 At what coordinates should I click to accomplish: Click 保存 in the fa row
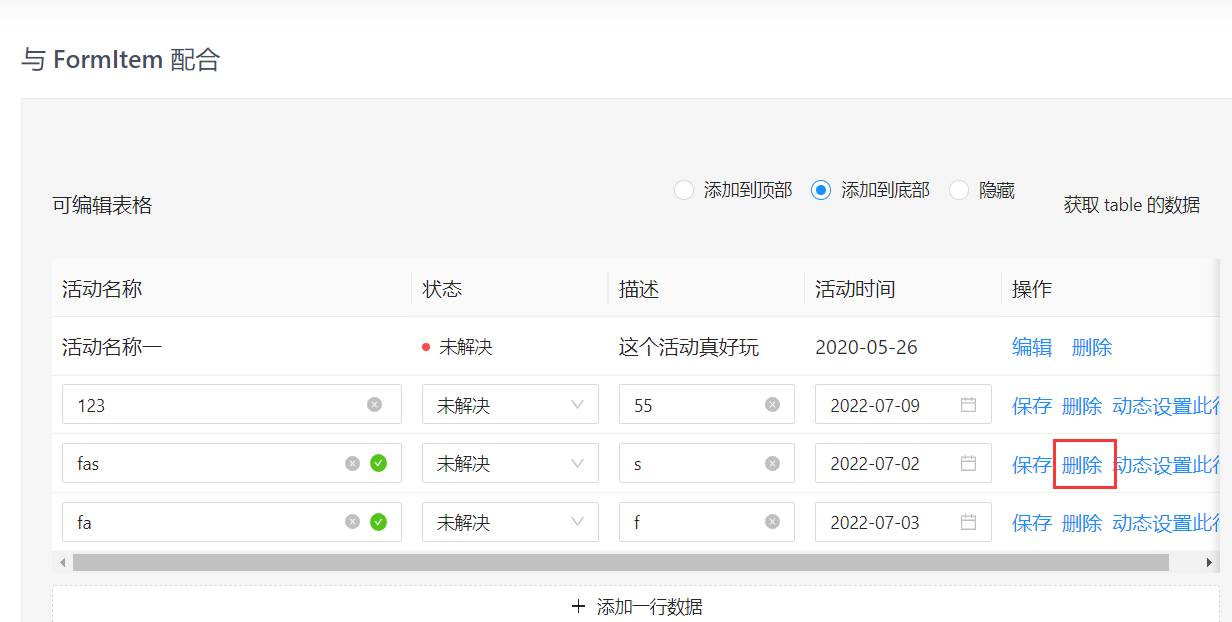click(1032, 522)
